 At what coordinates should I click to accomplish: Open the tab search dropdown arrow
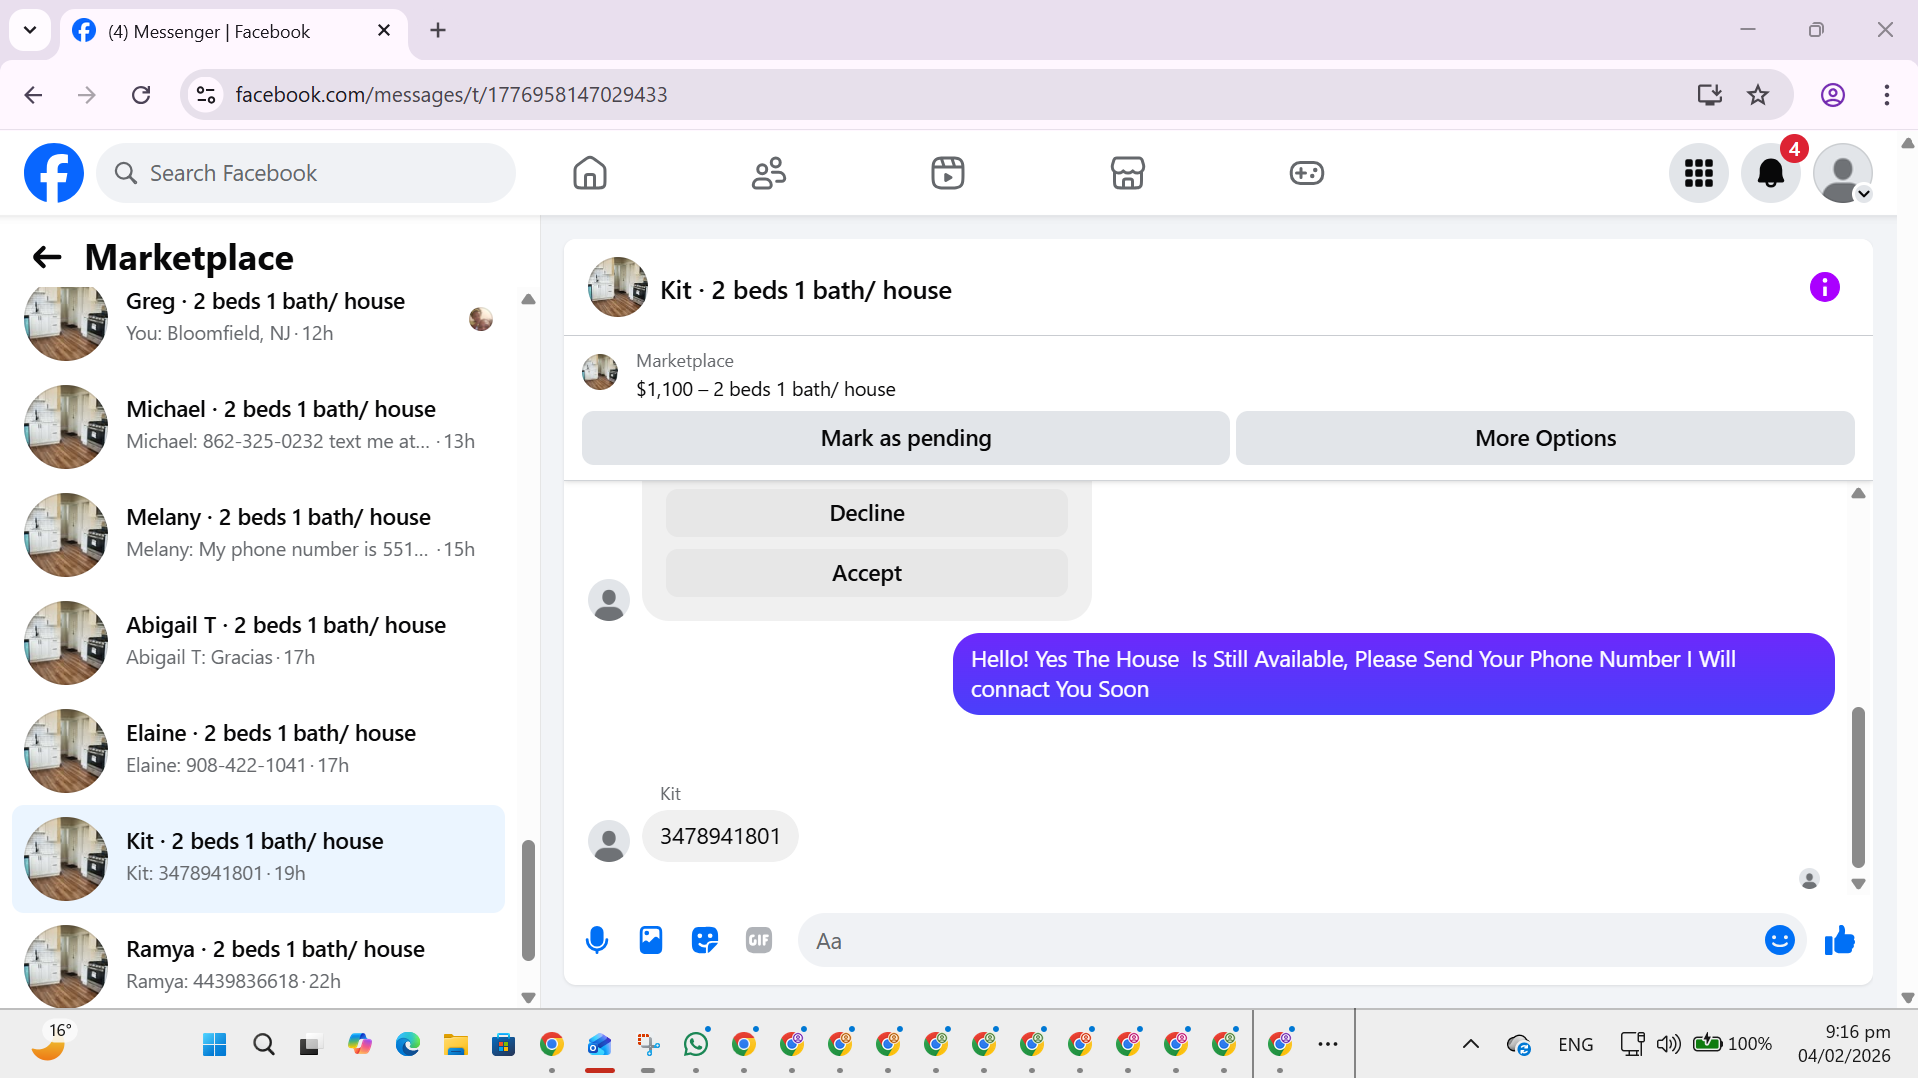(30, 30)
